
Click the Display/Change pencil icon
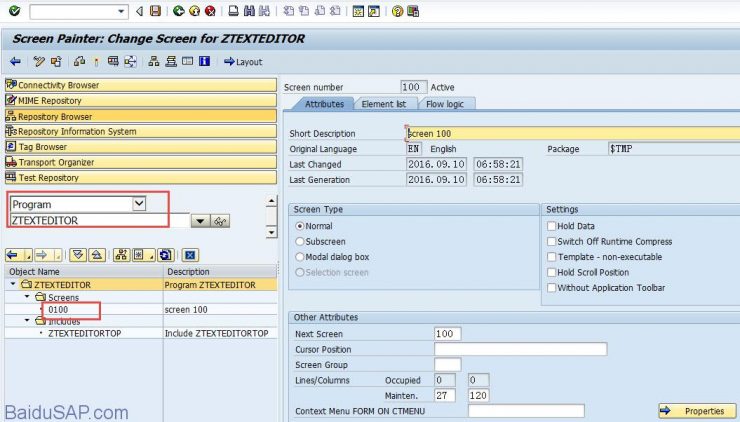39,61
